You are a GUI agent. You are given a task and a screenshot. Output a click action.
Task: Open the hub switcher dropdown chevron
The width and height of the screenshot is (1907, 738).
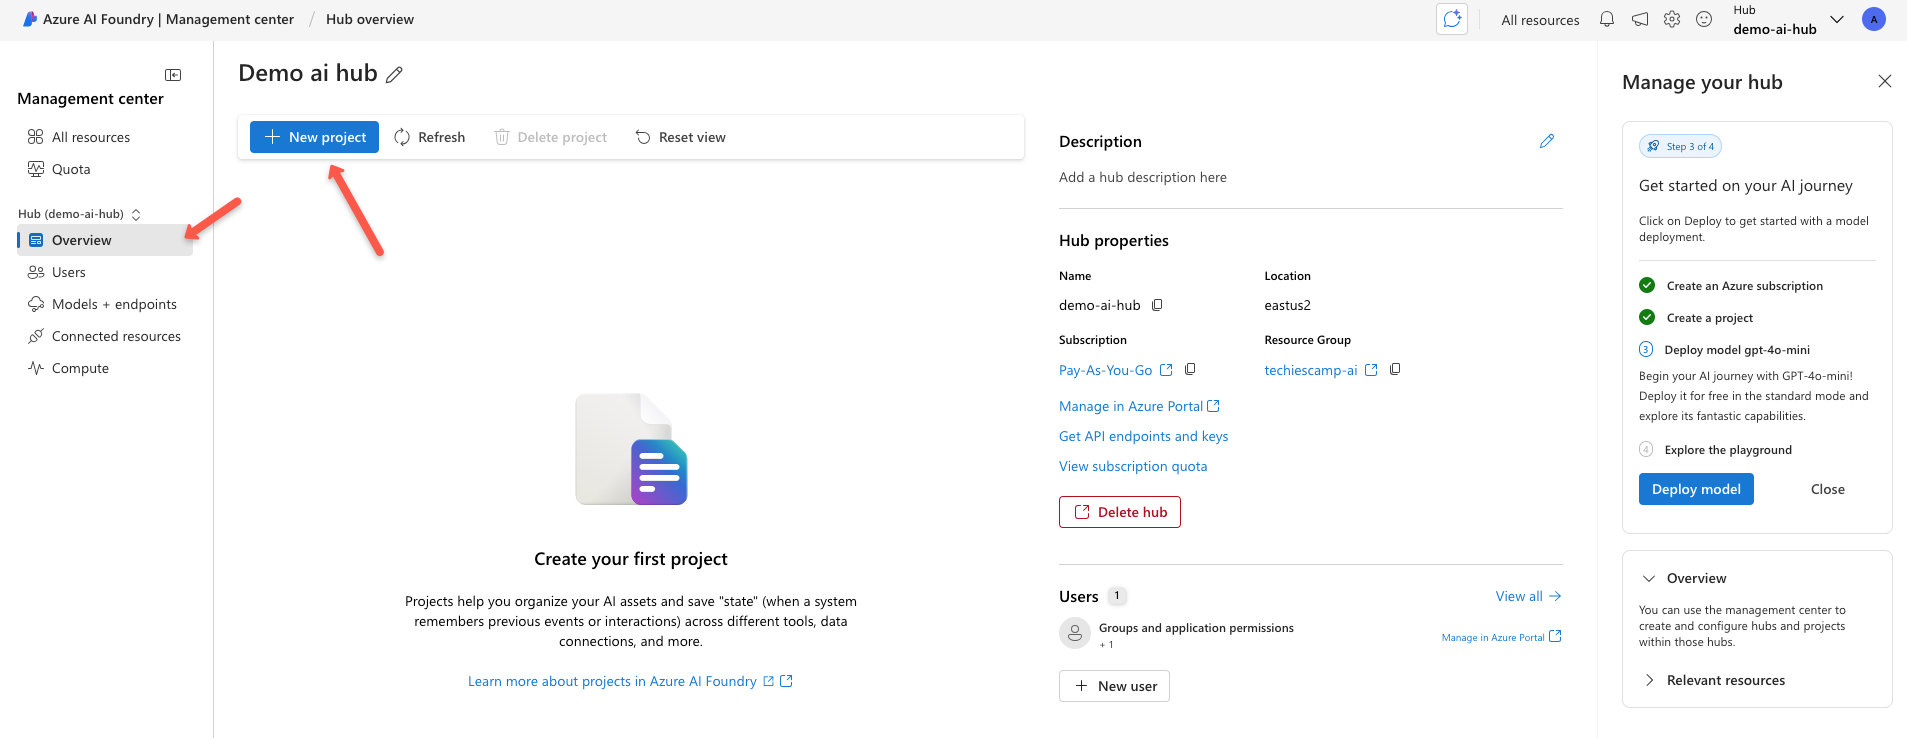1837,19
